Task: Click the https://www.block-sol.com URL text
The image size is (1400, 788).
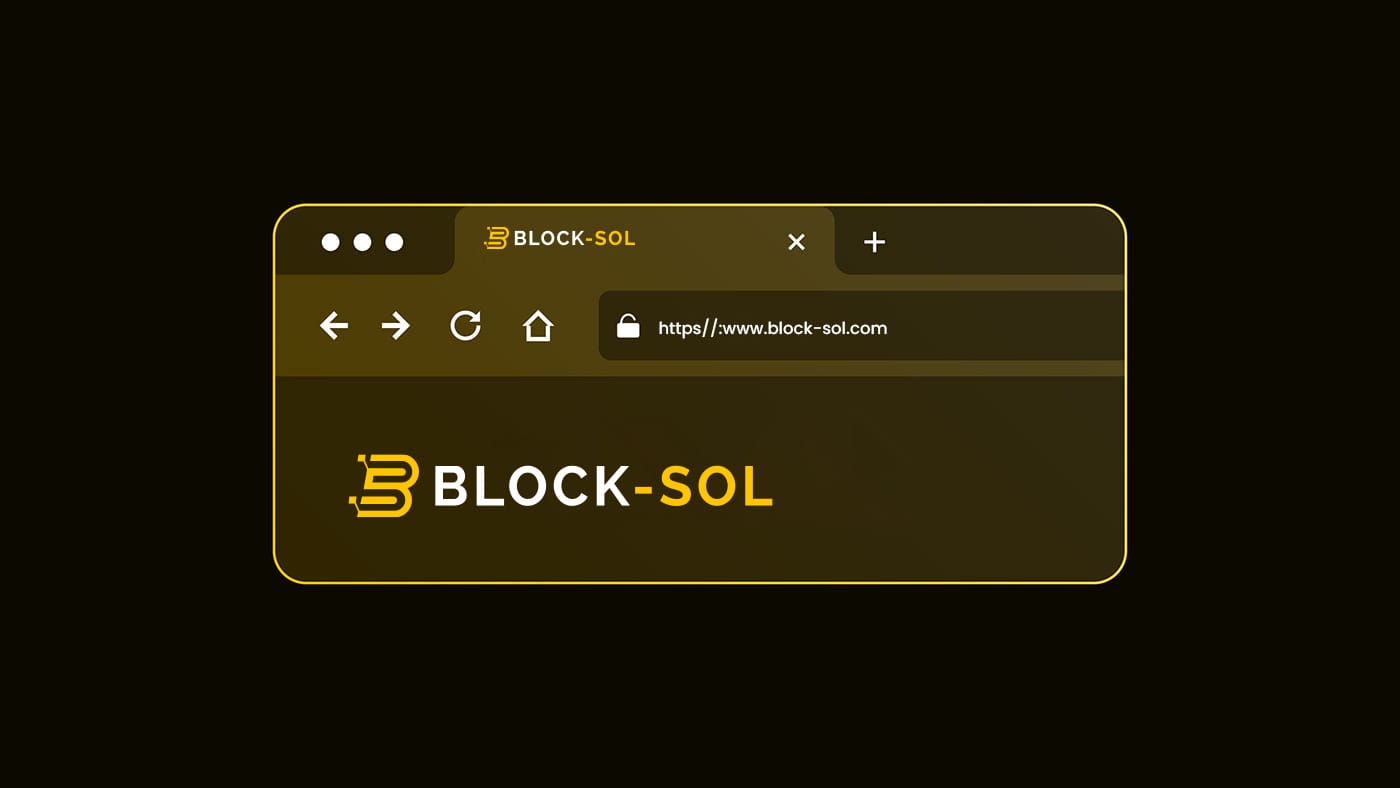Action: click(772, 328)
